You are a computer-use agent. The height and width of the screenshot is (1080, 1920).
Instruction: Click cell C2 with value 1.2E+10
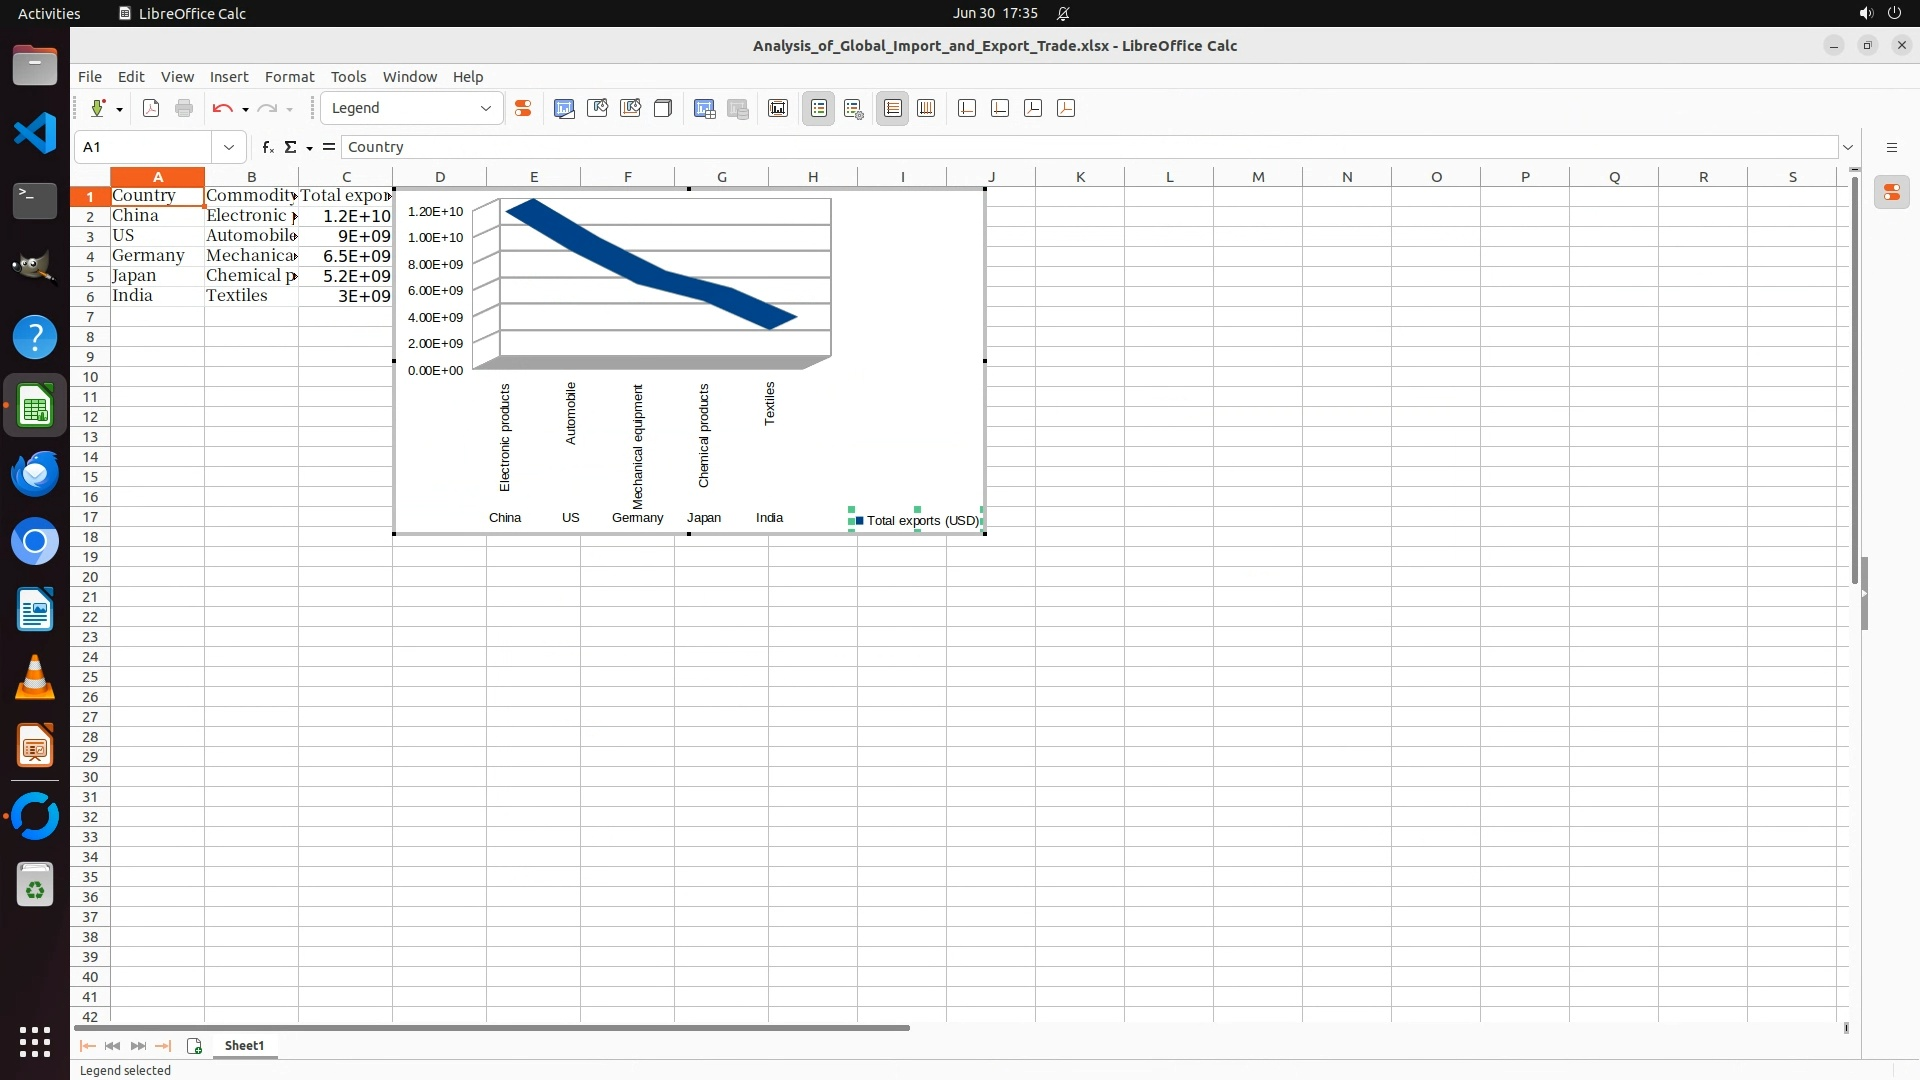click(346, 216)
